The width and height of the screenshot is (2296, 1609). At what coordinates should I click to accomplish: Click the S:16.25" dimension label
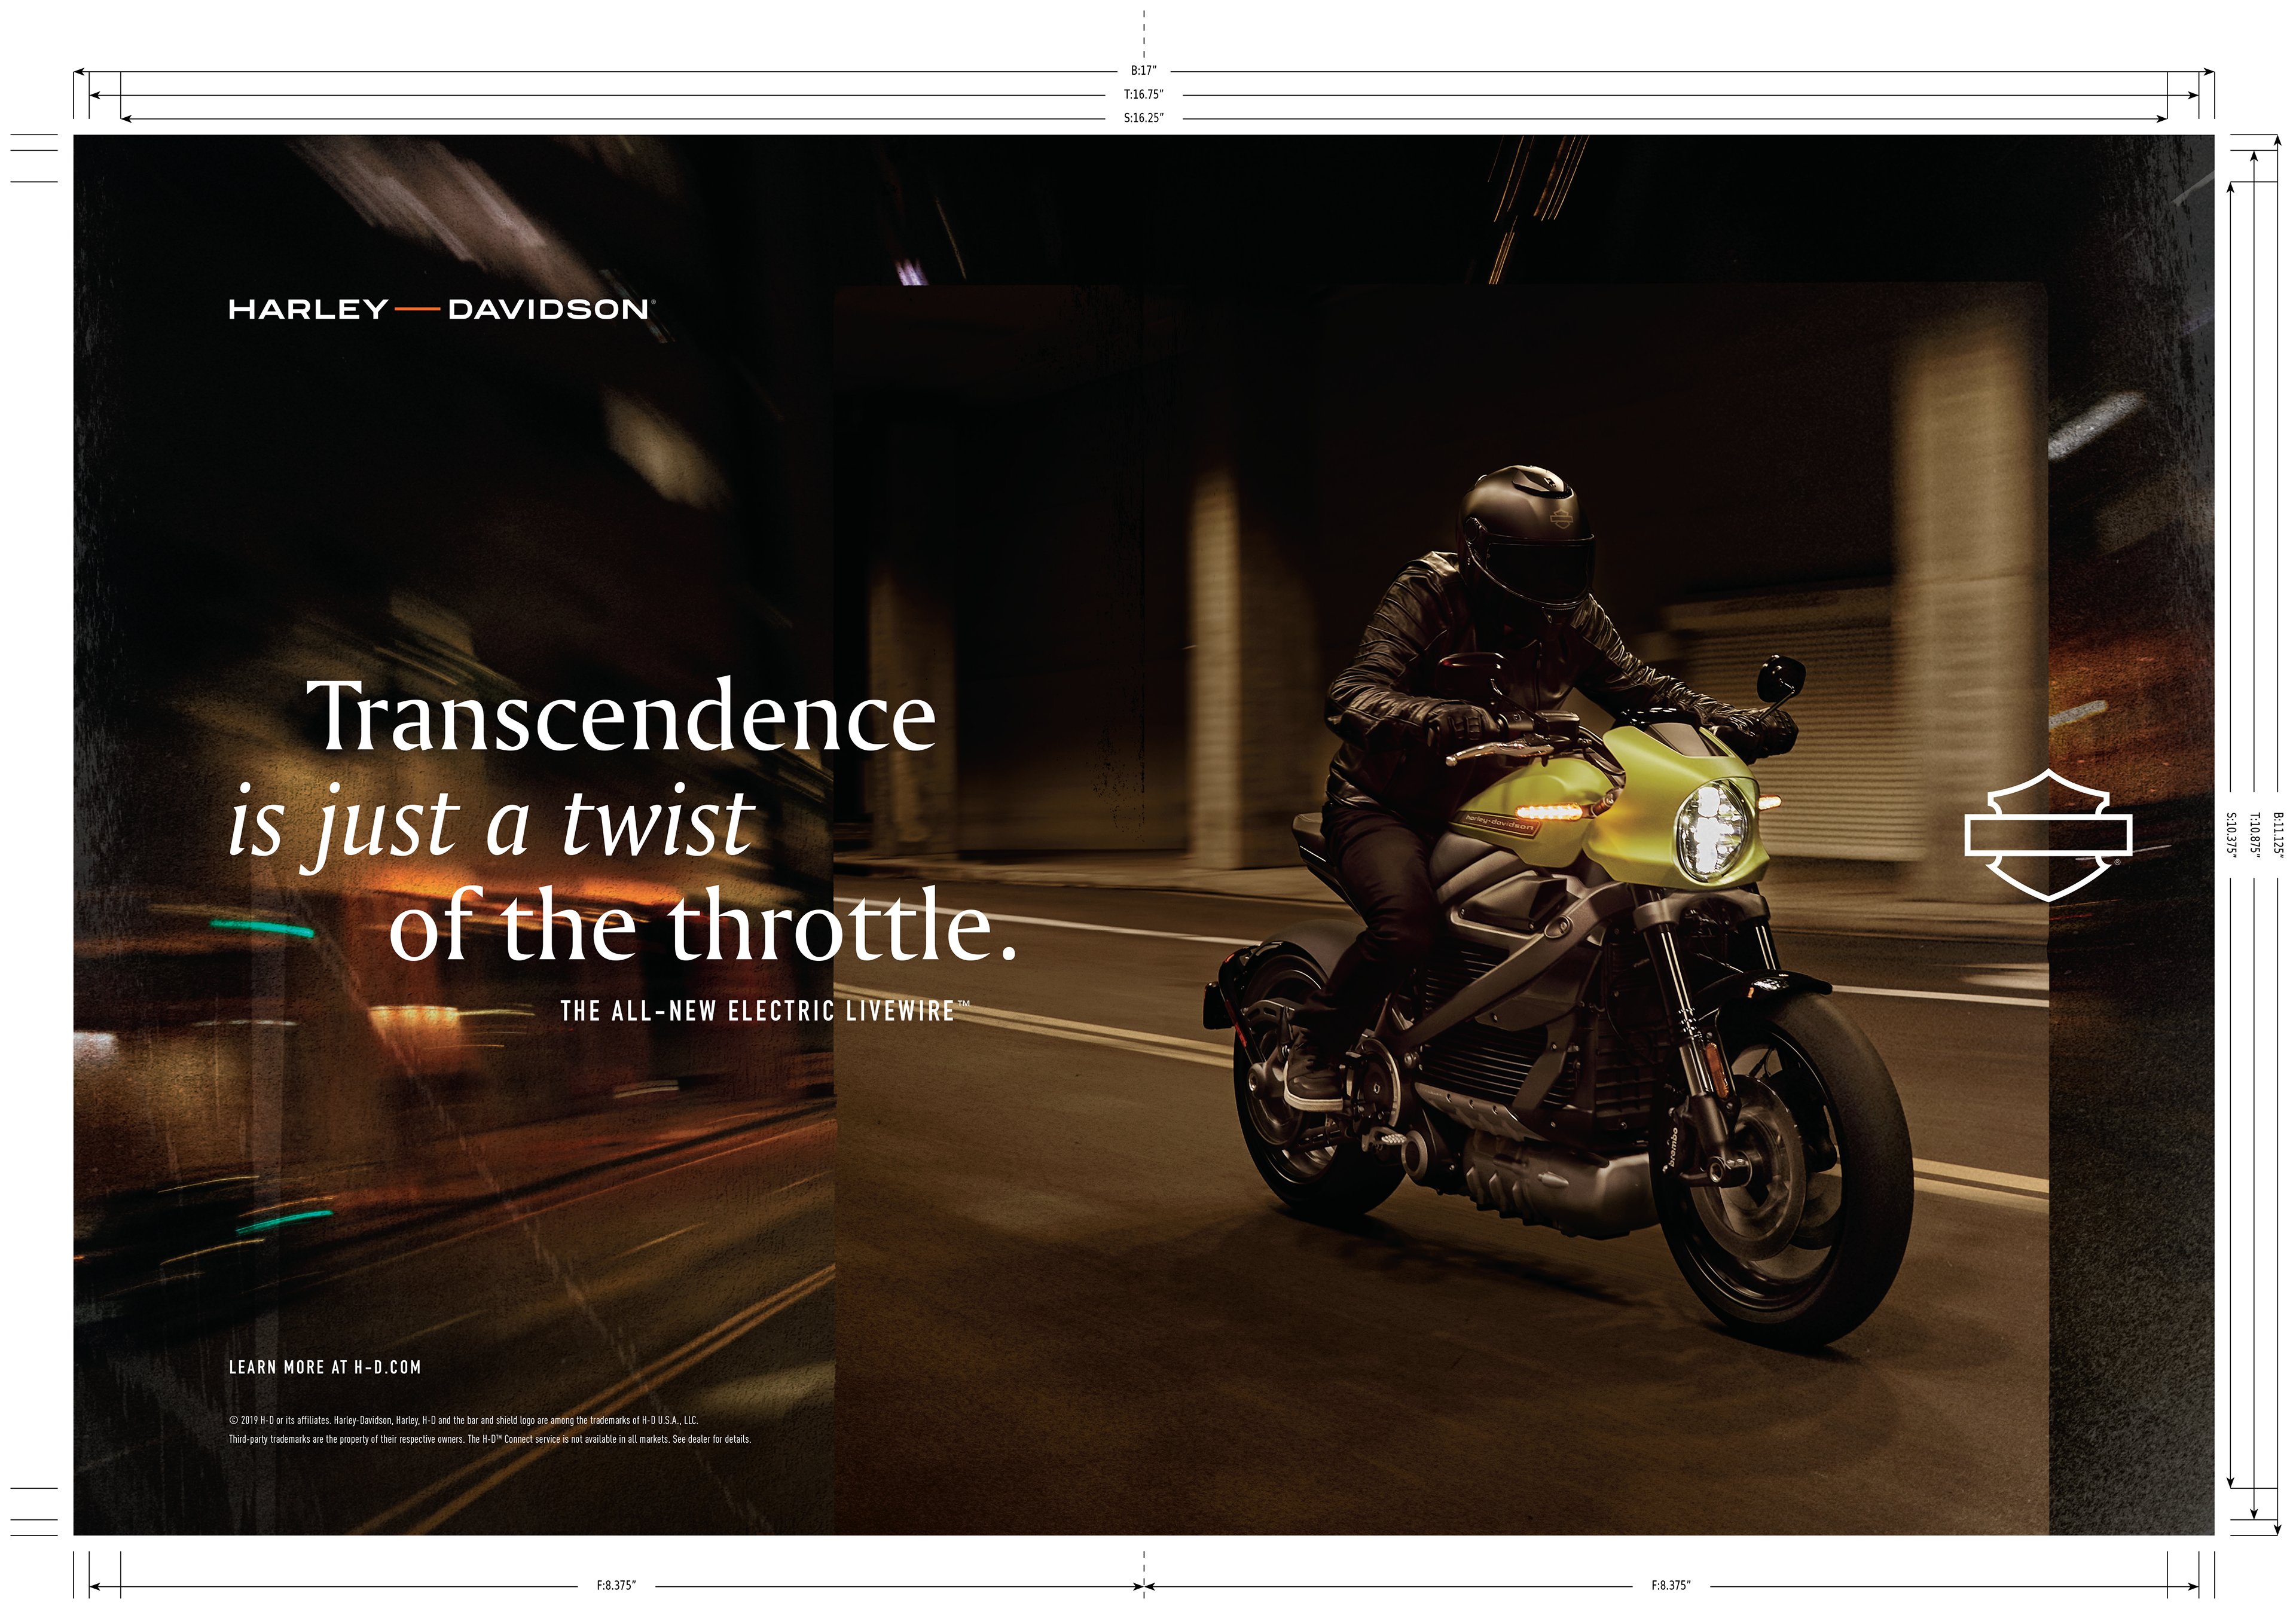[1143, 118]
